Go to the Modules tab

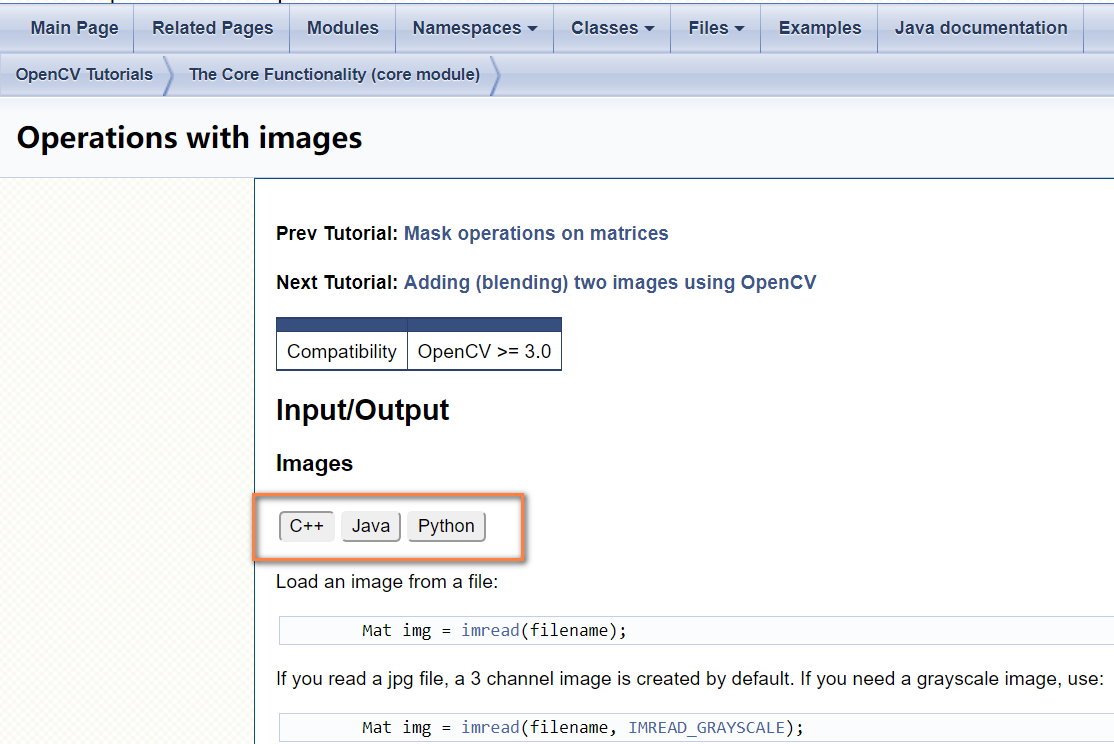(342, 28)
